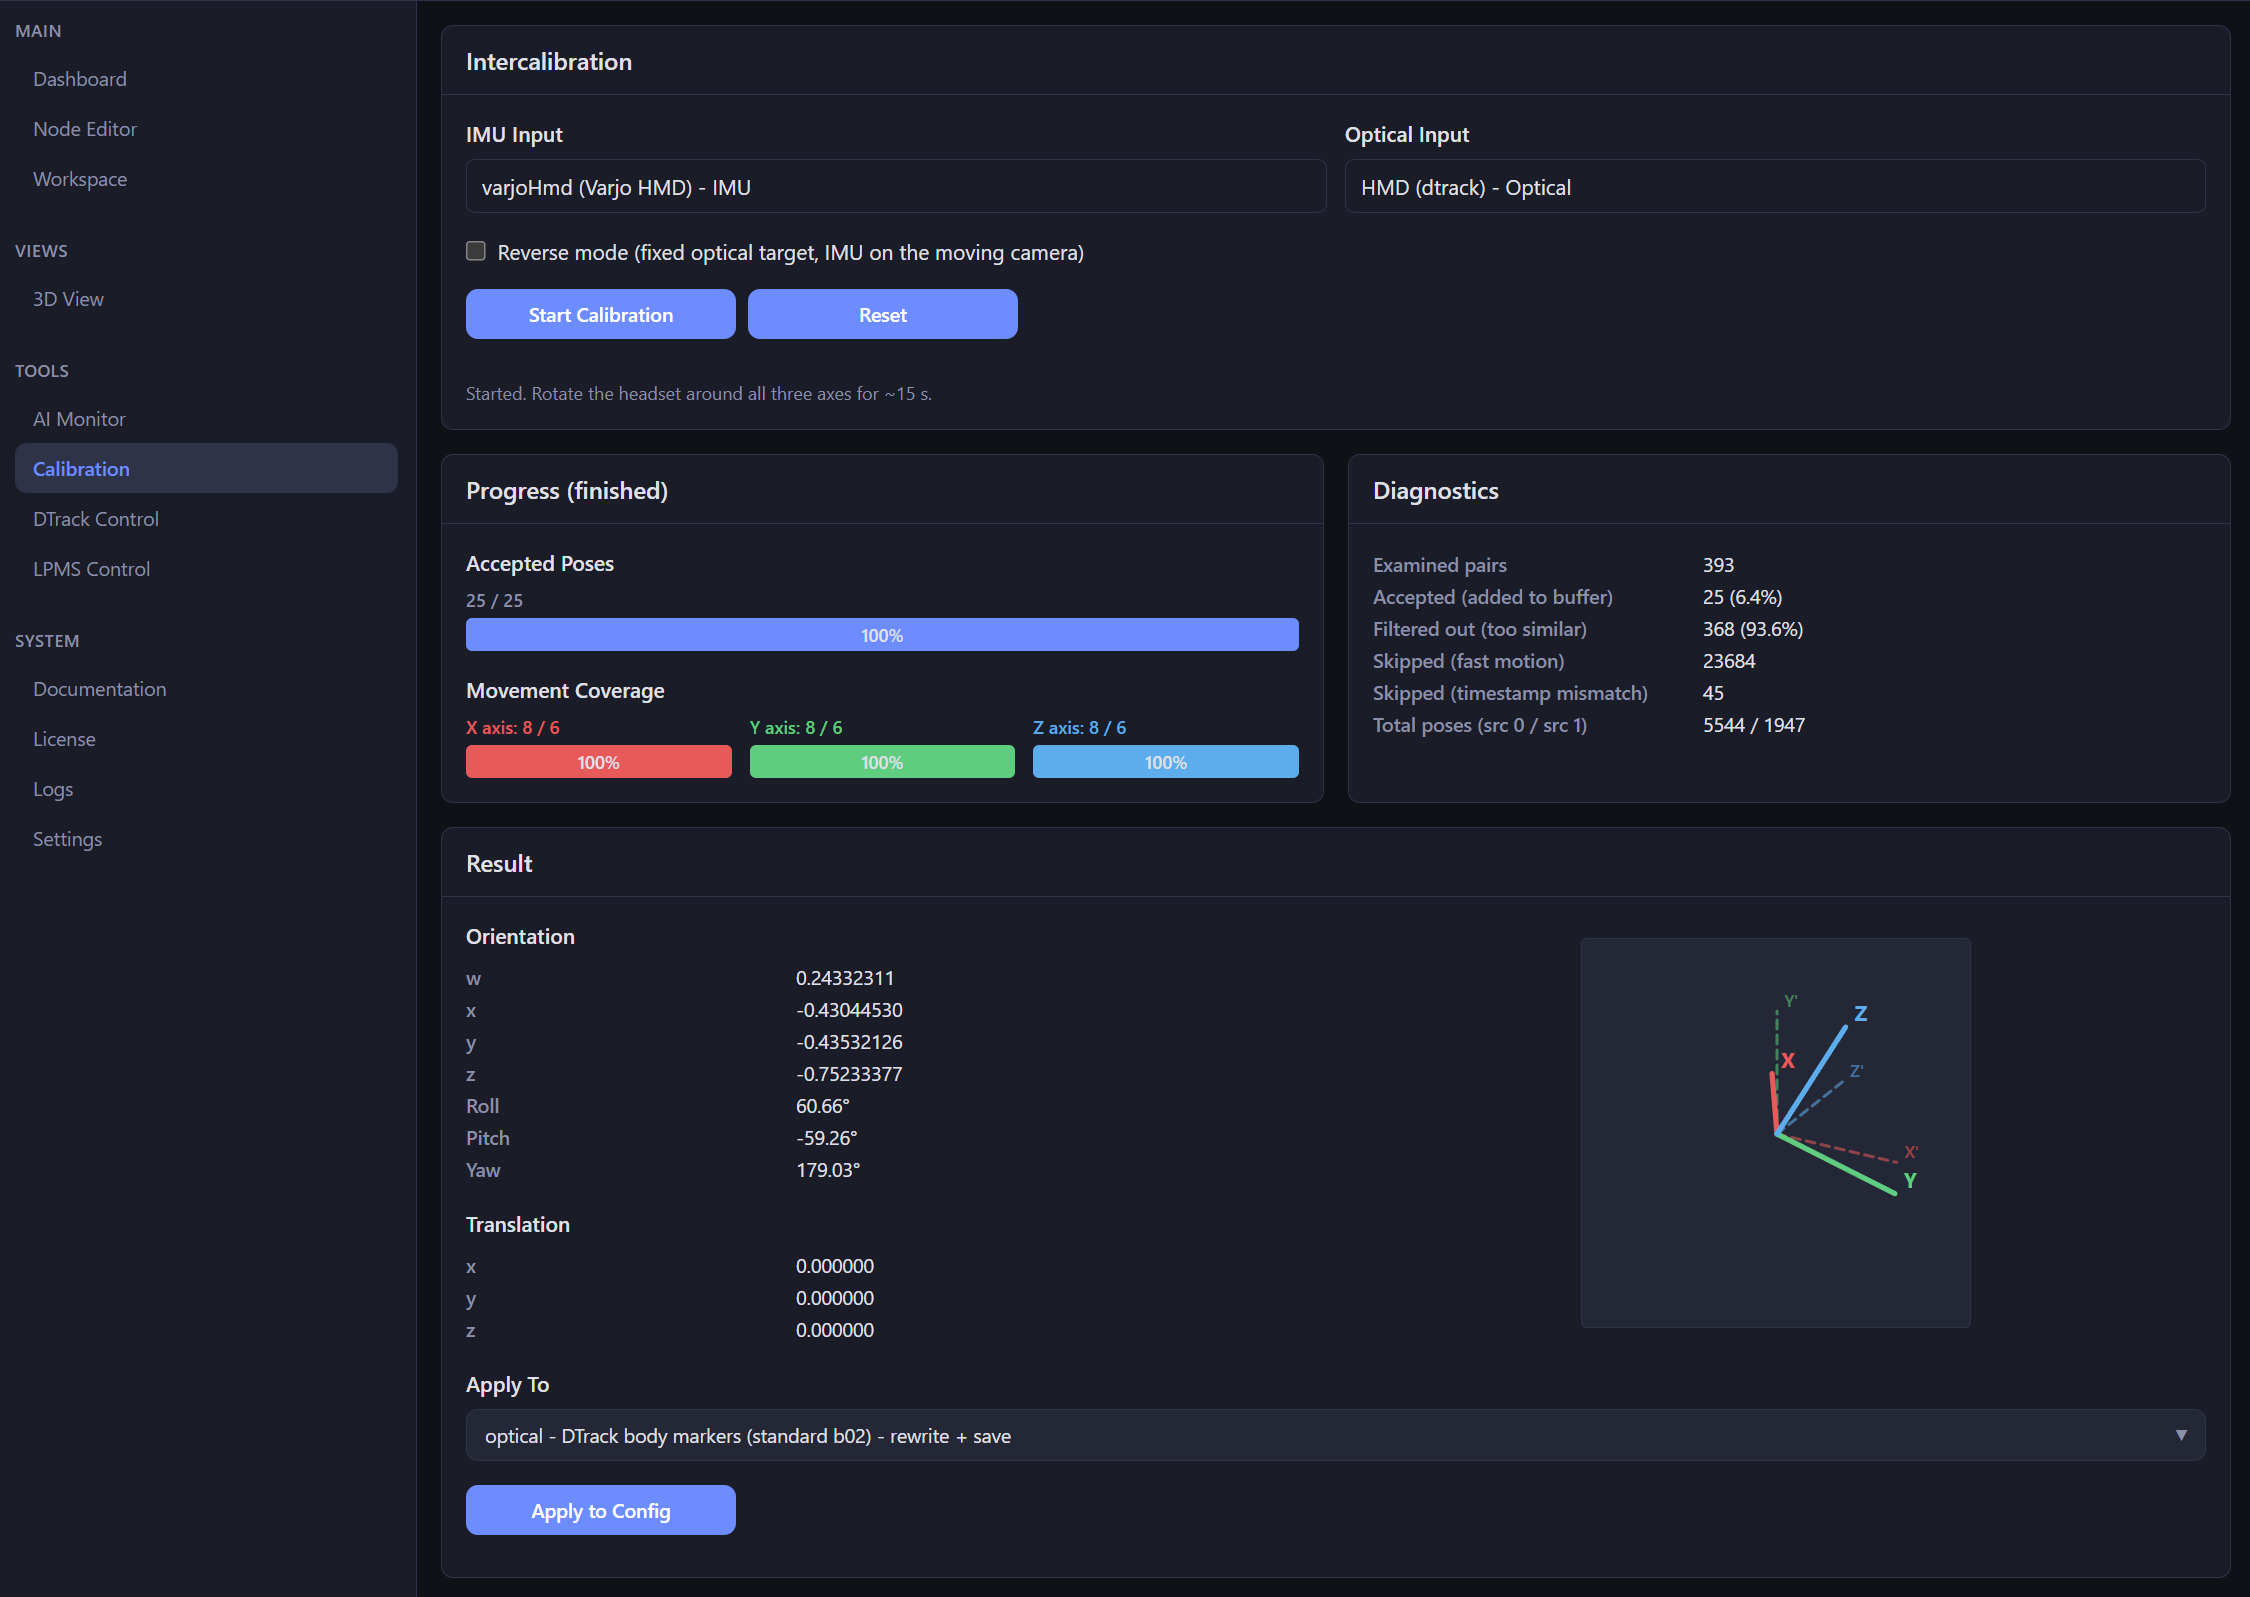Open the 3D View

(x=68, y=299)
